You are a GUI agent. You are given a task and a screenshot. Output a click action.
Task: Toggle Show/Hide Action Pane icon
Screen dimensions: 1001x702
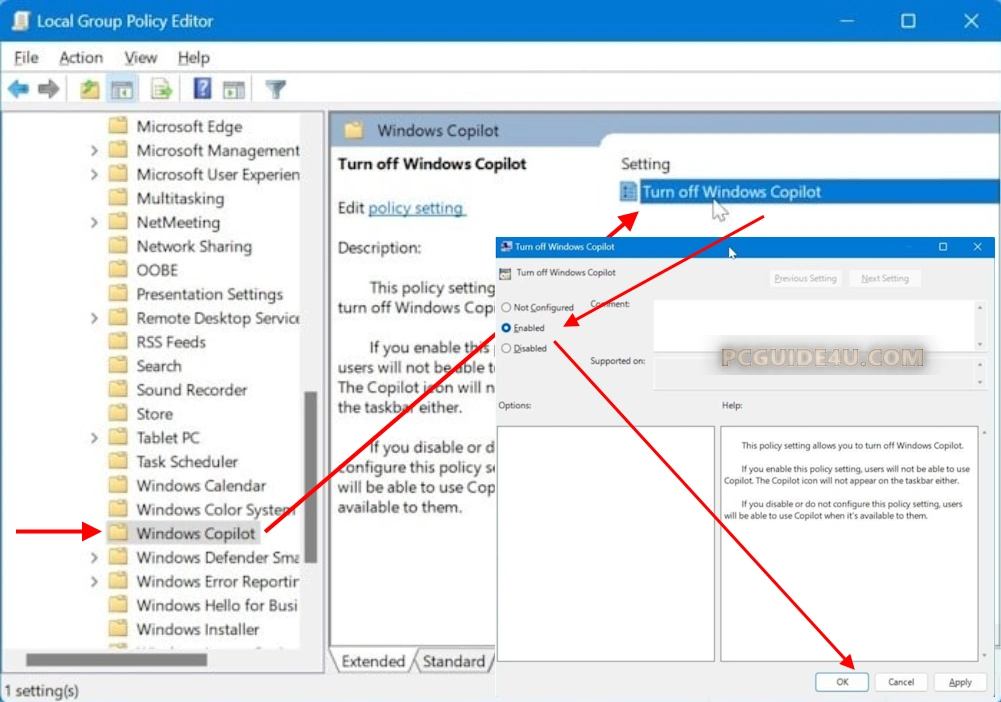(x=233, y=90)
